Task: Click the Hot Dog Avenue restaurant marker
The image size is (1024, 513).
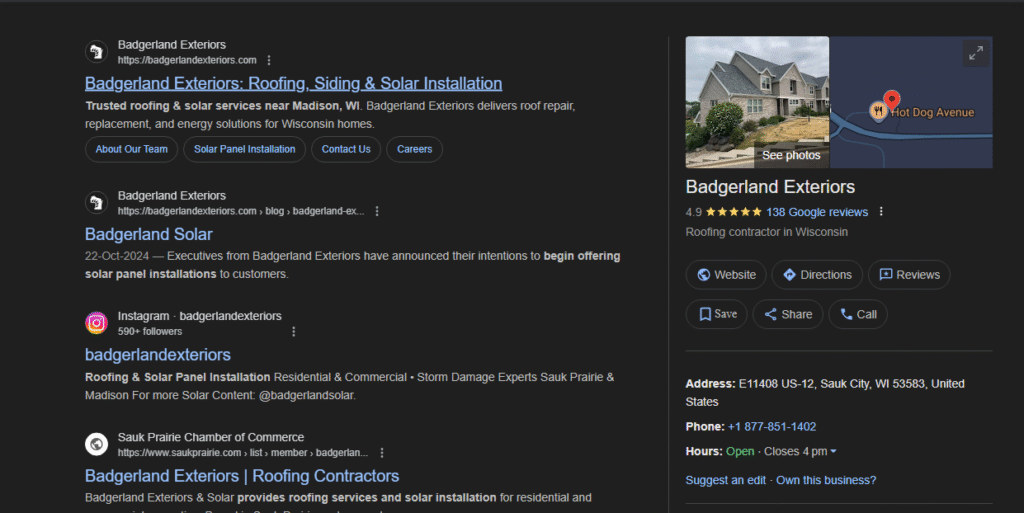Action: coord(878,111)
